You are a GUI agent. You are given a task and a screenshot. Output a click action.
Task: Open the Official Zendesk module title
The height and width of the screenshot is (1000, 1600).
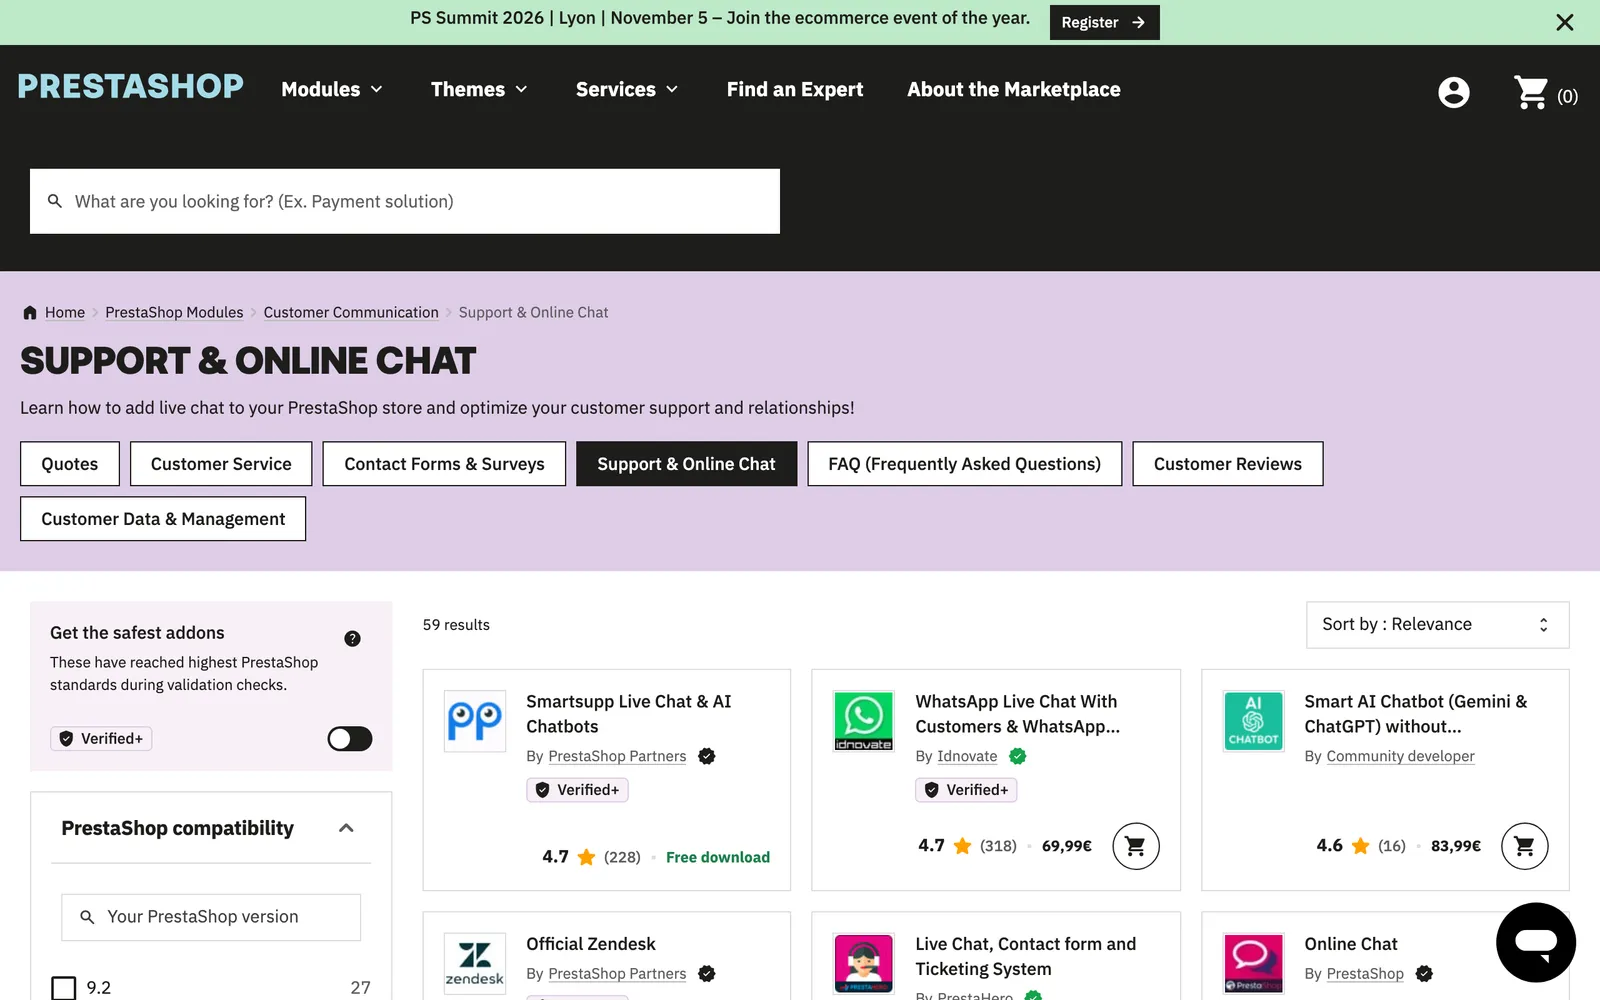click(x=591, y=944)
